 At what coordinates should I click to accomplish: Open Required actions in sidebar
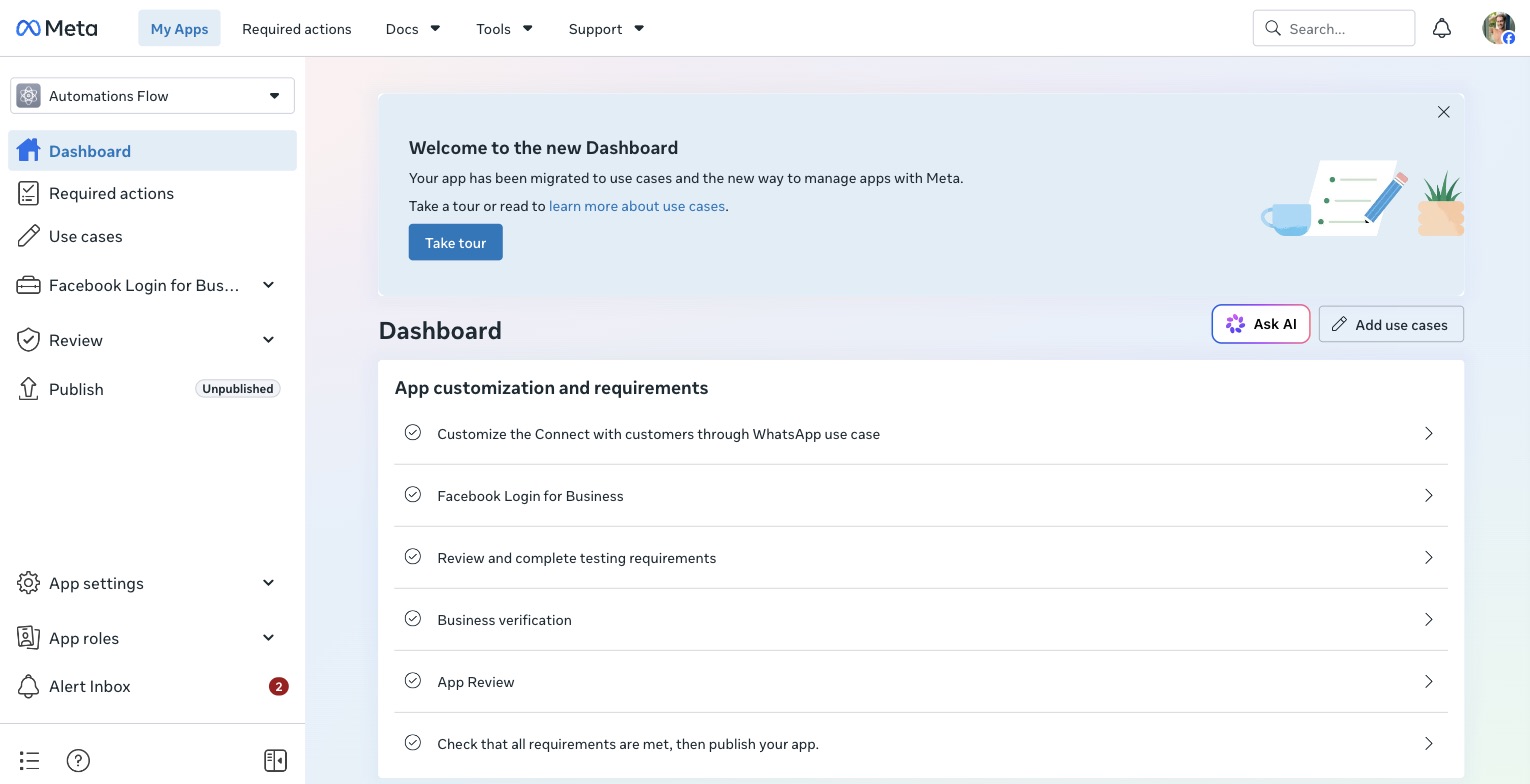[x=152, y=193]
